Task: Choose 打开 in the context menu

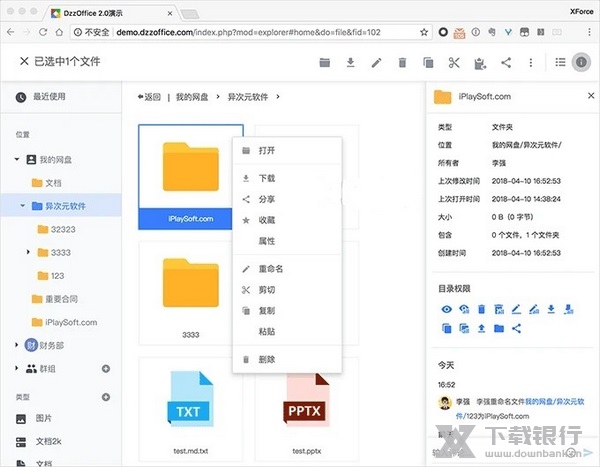Action: 287,150
